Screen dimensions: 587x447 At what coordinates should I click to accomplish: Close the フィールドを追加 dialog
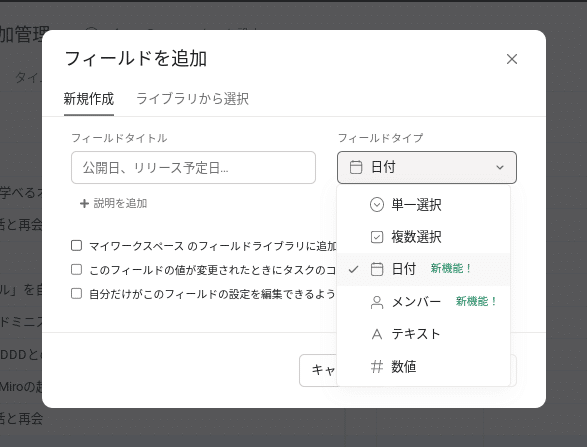coord(512,59)
